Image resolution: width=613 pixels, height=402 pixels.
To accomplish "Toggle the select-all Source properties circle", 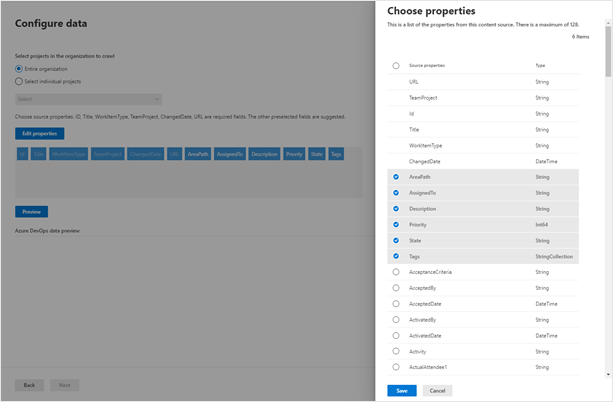I will (x=396, y=66).
